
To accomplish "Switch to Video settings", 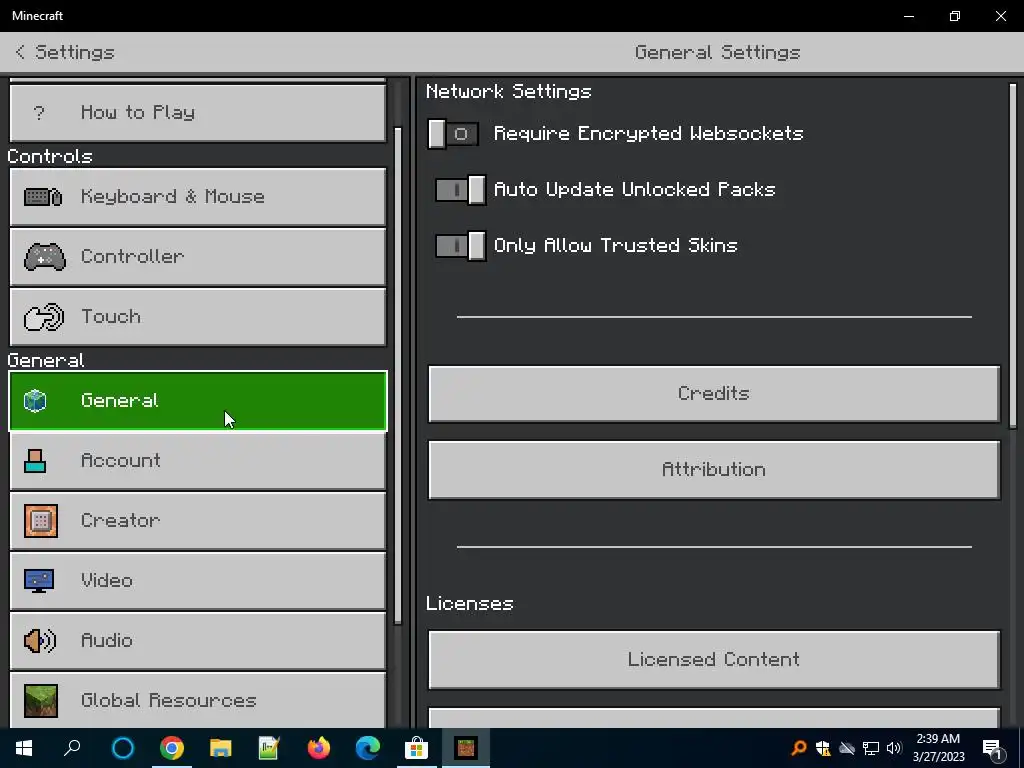I will click(198, 581).
